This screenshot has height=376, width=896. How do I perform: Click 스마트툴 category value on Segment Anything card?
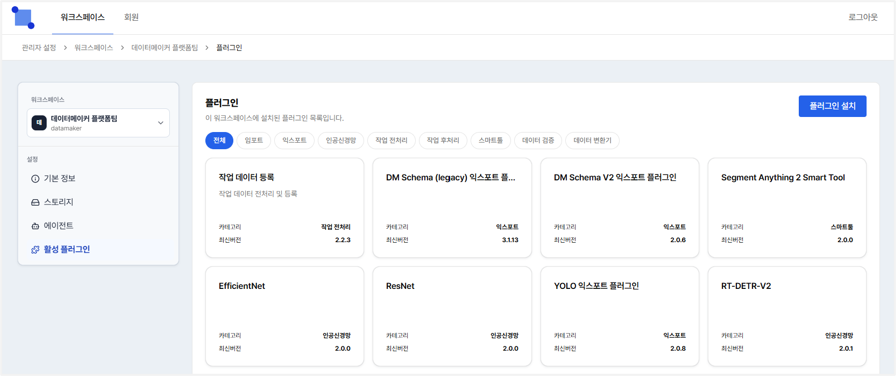tap(842, 227)
